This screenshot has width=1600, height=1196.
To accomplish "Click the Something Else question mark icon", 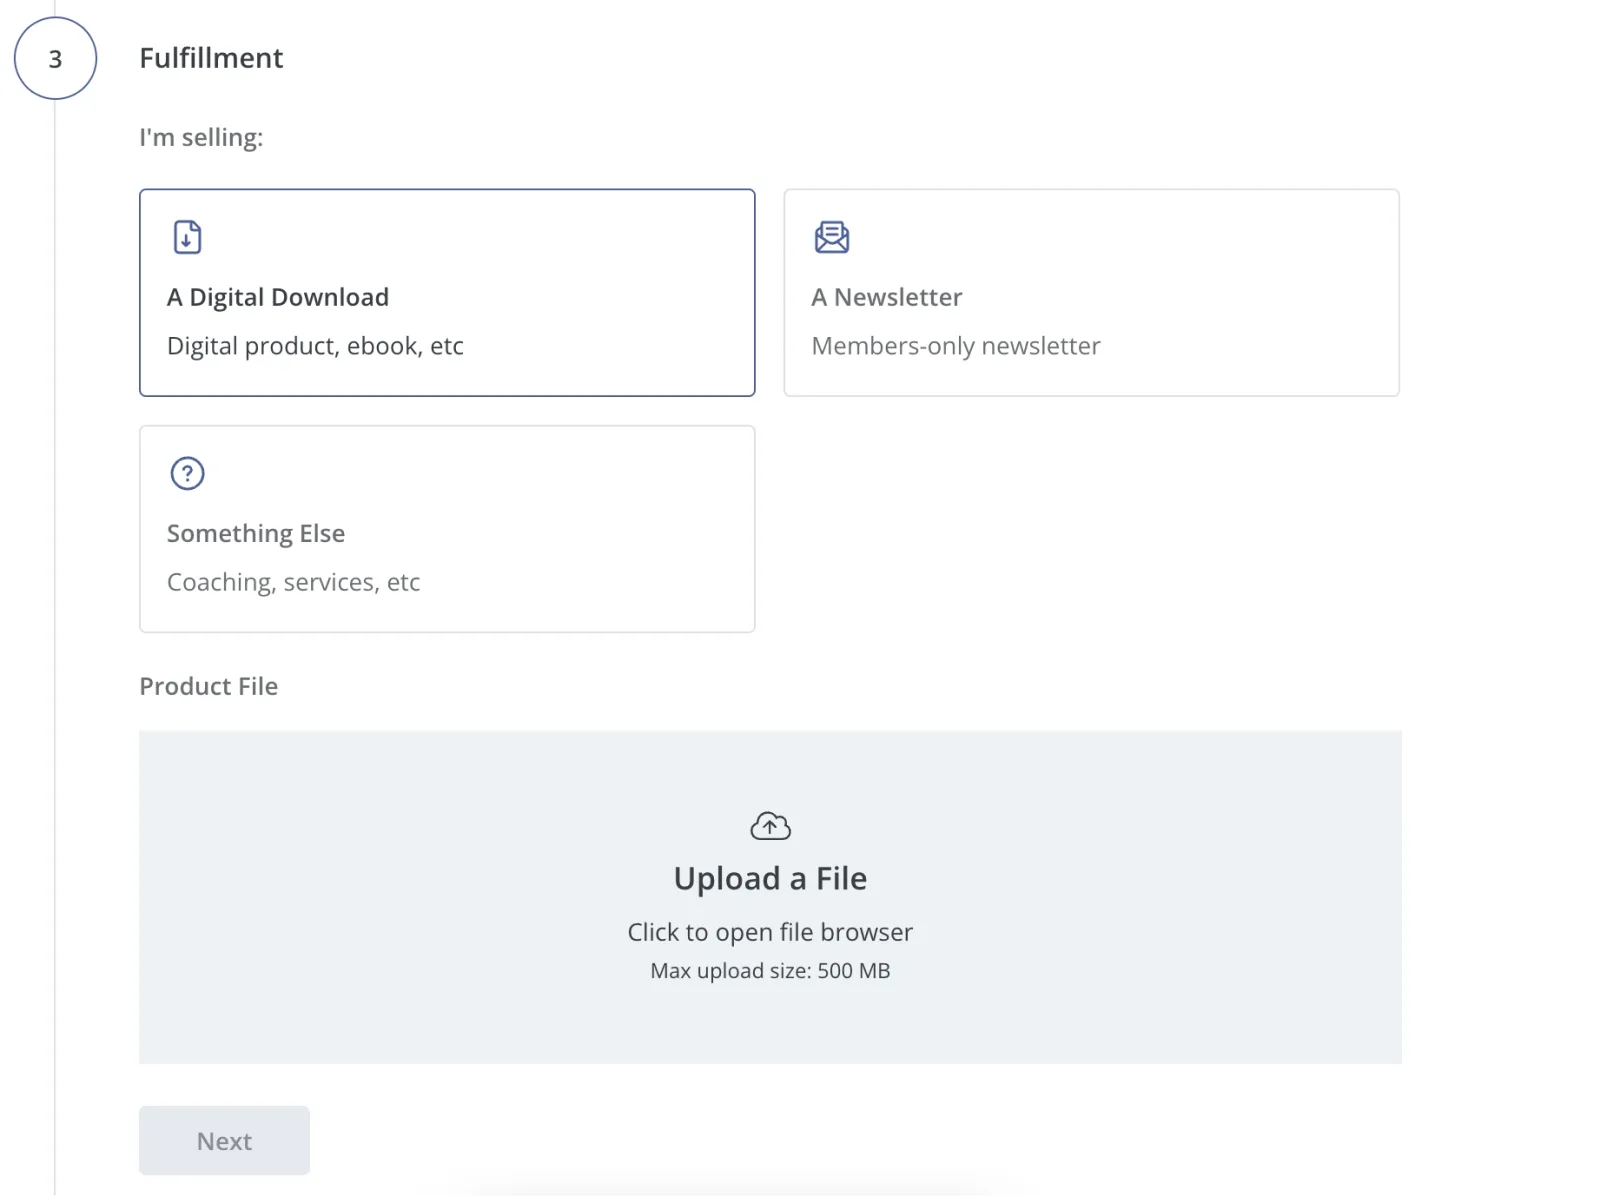I will (x=187, y=473).
